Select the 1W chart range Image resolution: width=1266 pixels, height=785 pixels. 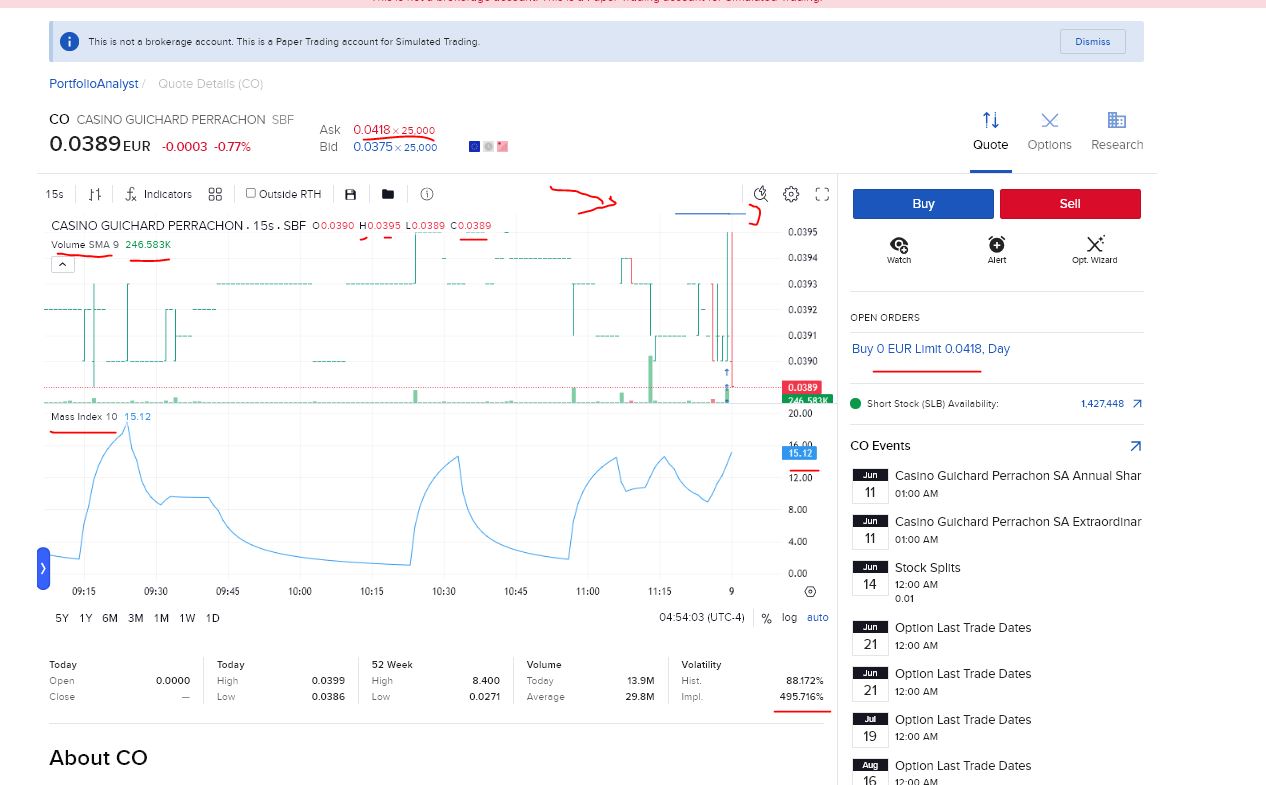(187, 618)
